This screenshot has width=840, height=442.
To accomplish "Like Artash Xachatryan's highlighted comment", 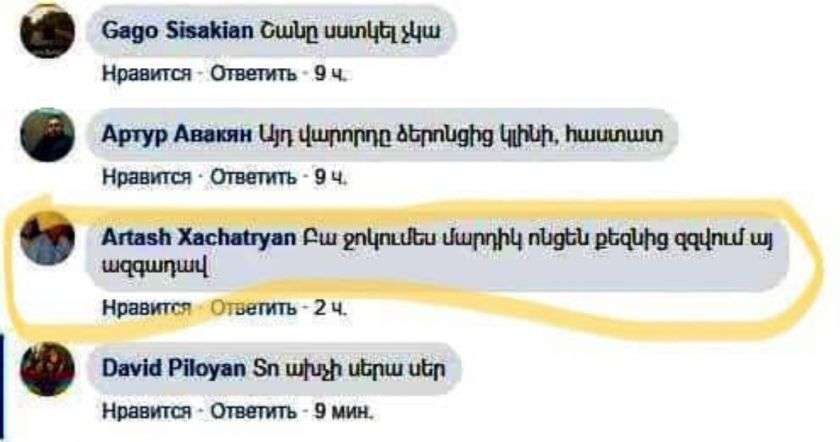I will pos(146,308).
